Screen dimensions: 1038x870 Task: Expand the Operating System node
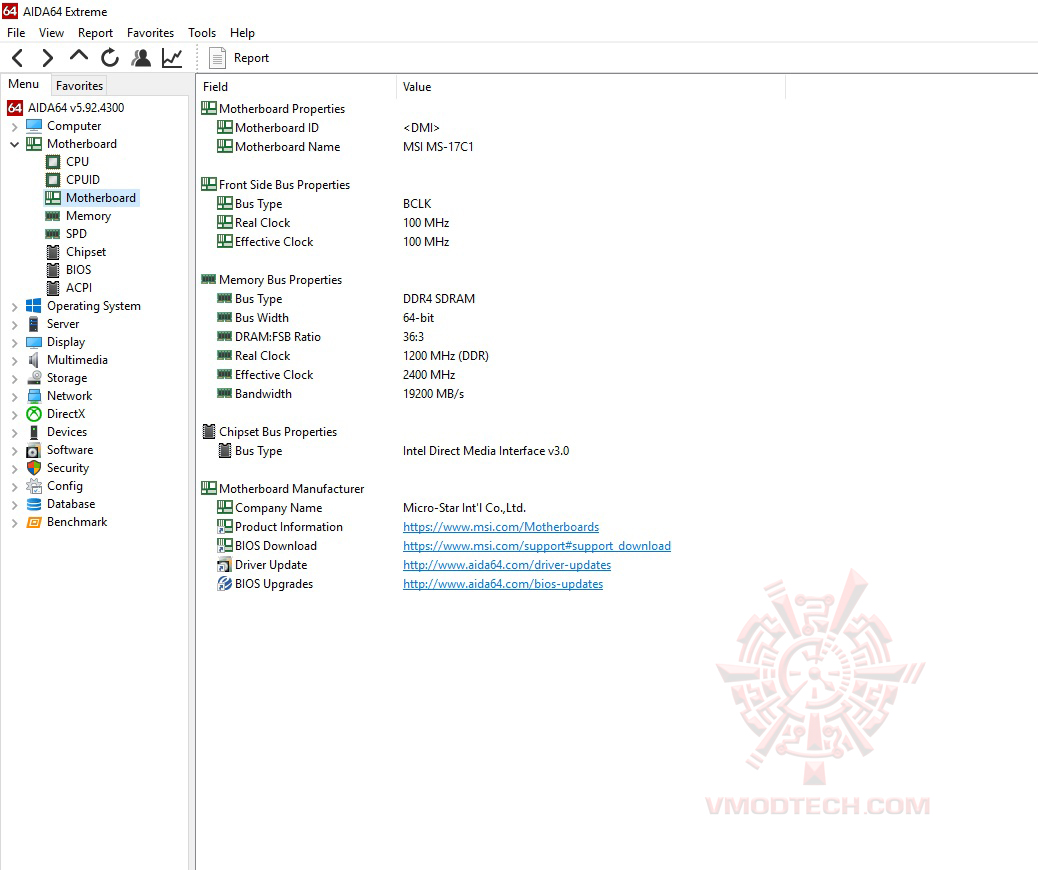pos(12,305)
